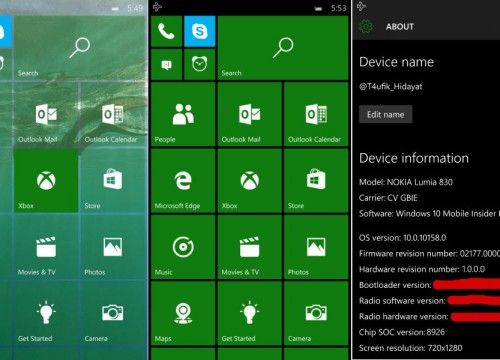Select Model: NOKIA Lumia 830 line

[406, 182]
